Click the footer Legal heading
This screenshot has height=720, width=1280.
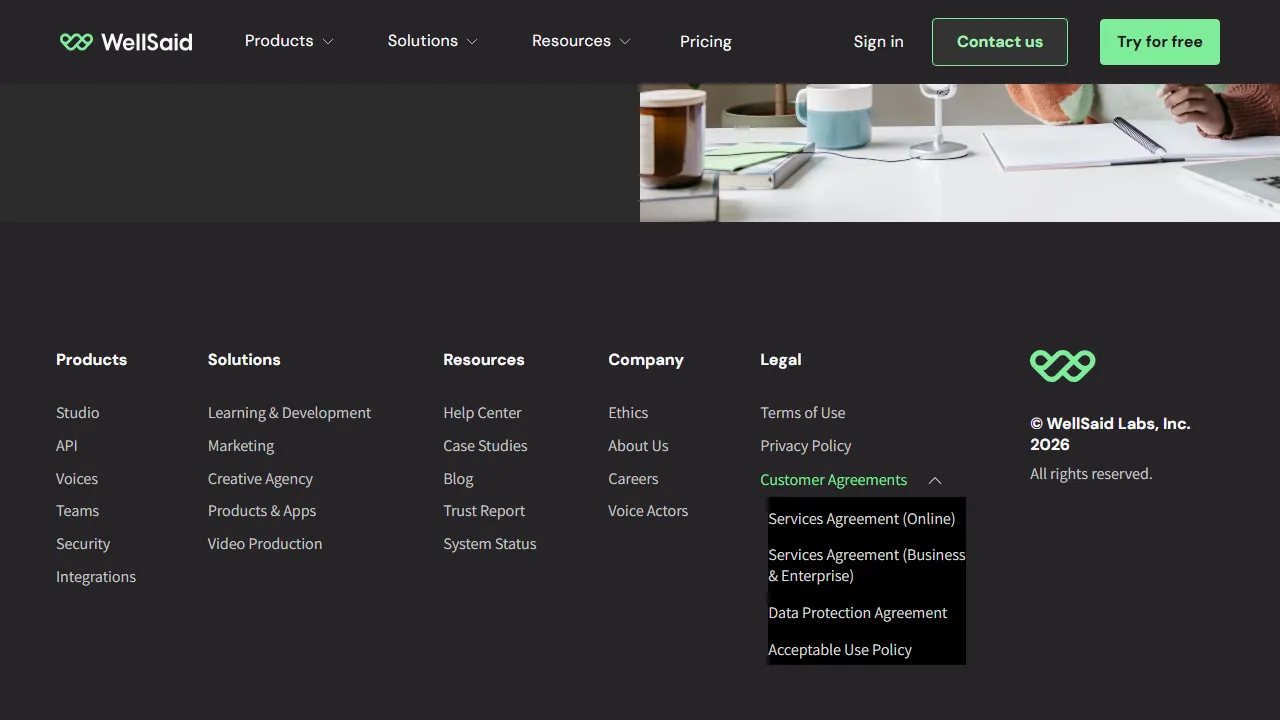(781, 360)
